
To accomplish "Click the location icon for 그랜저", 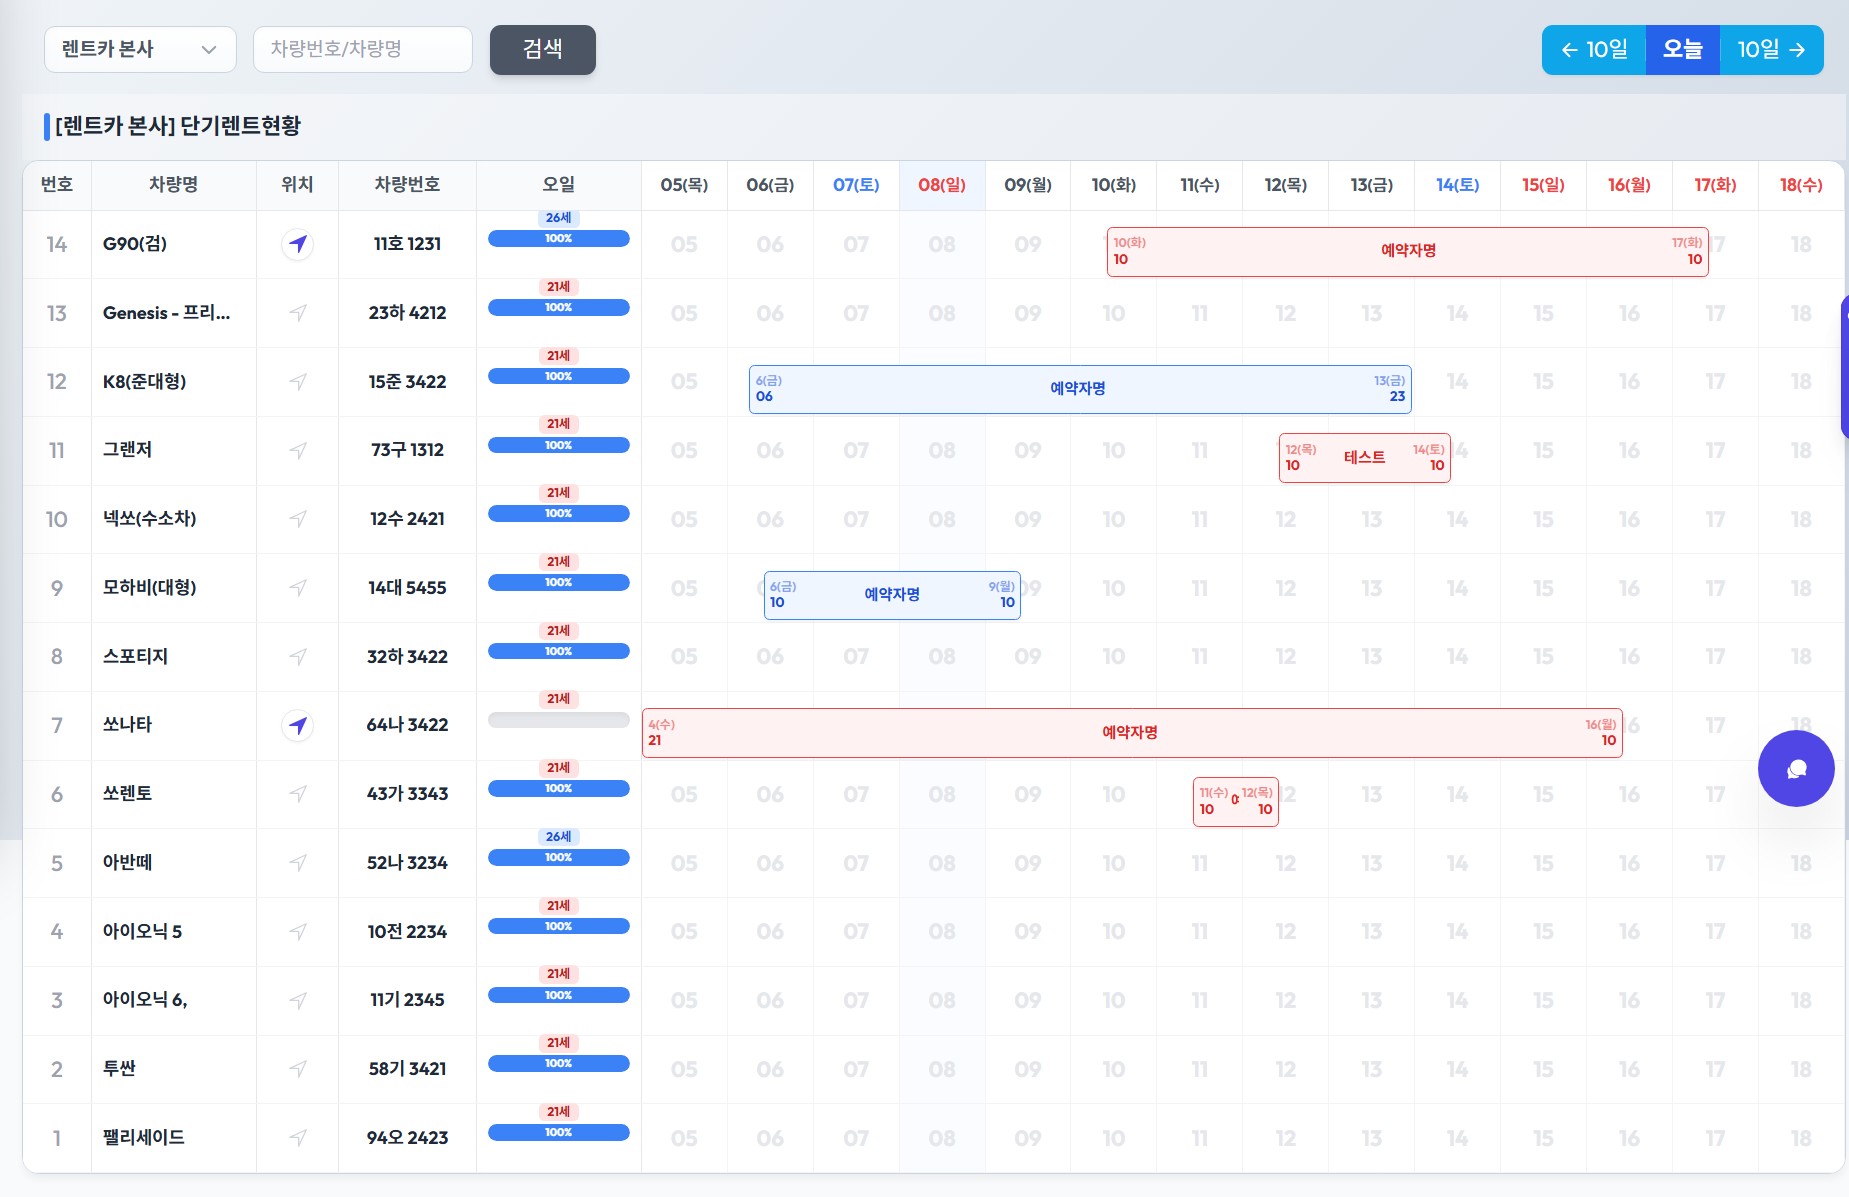I will (297, 451).
